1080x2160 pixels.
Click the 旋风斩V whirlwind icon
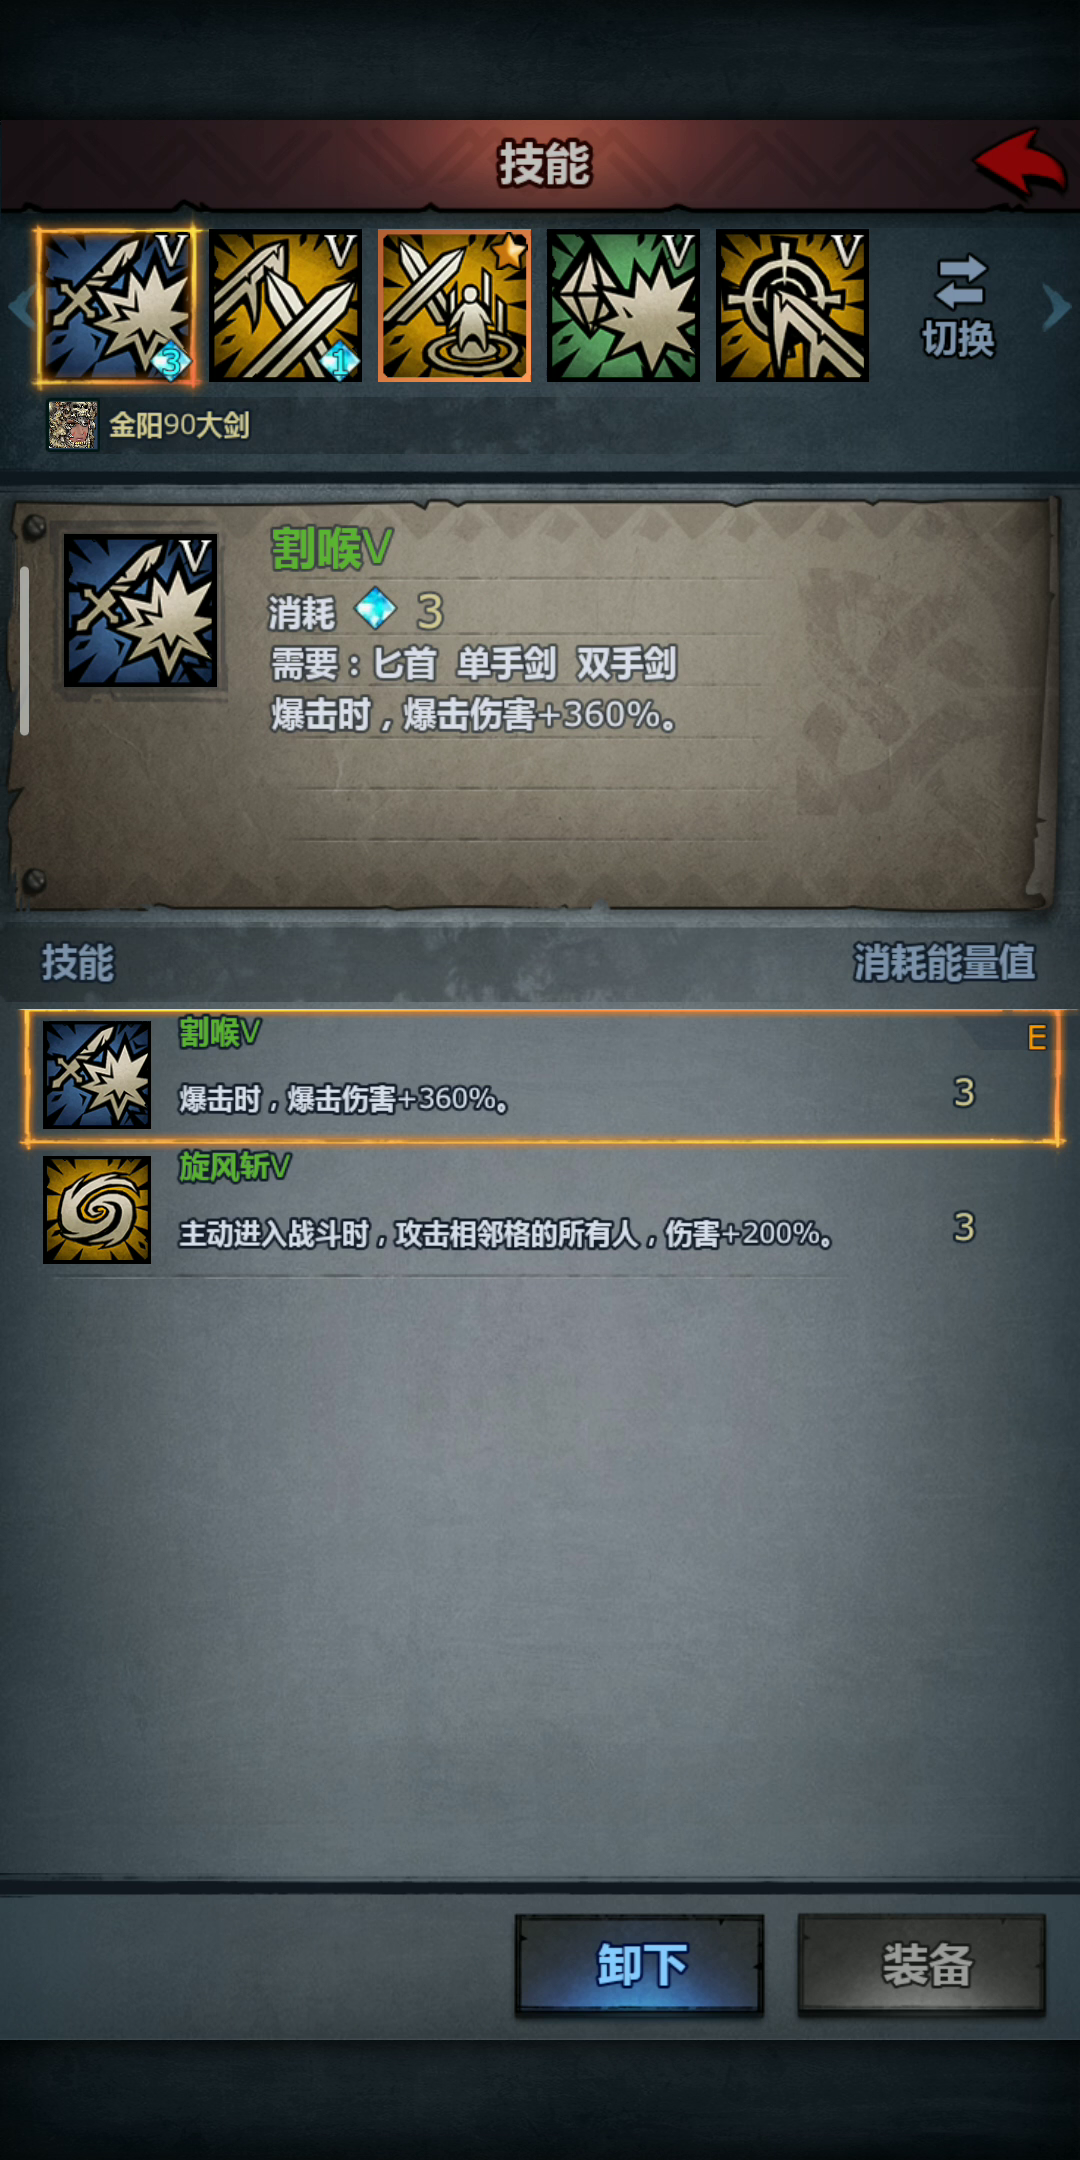tap(97, 1210)
